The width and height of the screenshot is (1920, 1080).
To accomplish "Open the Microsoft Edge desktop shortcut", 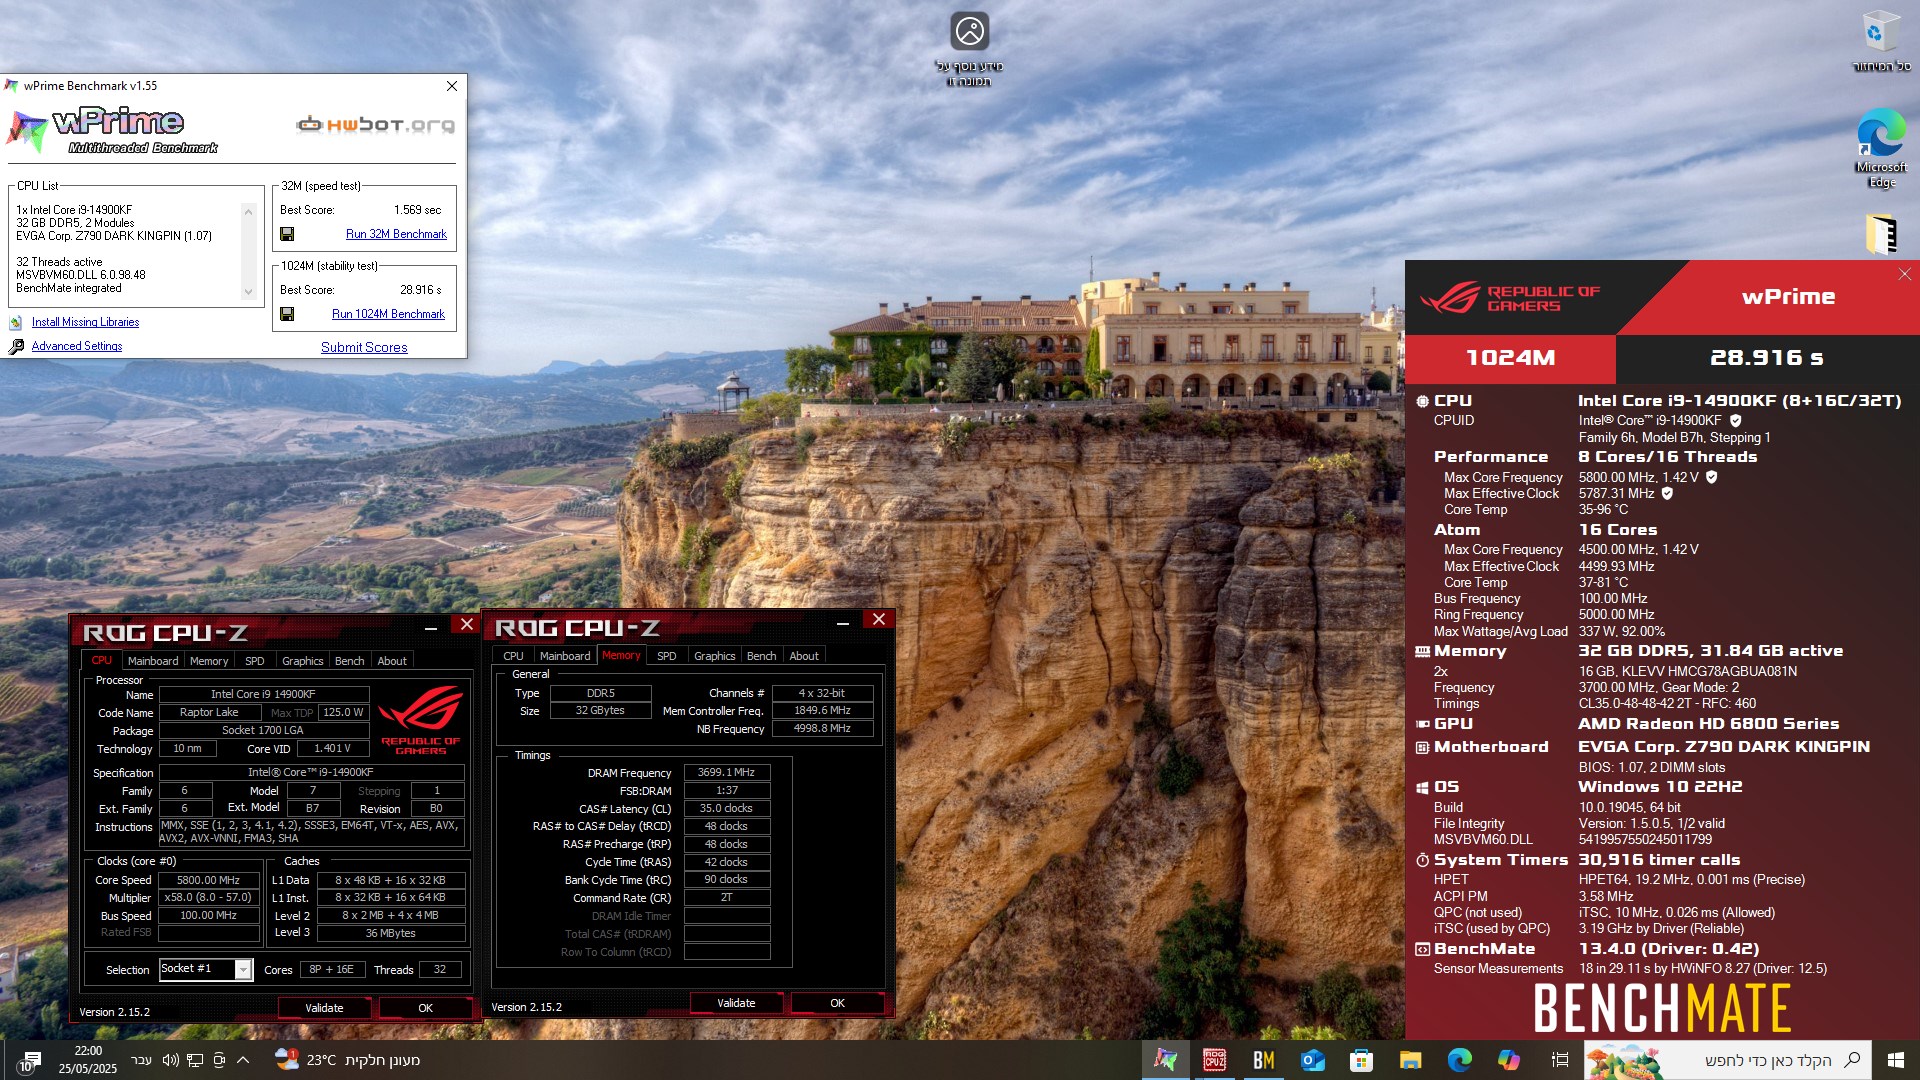I will [1881, 148].
